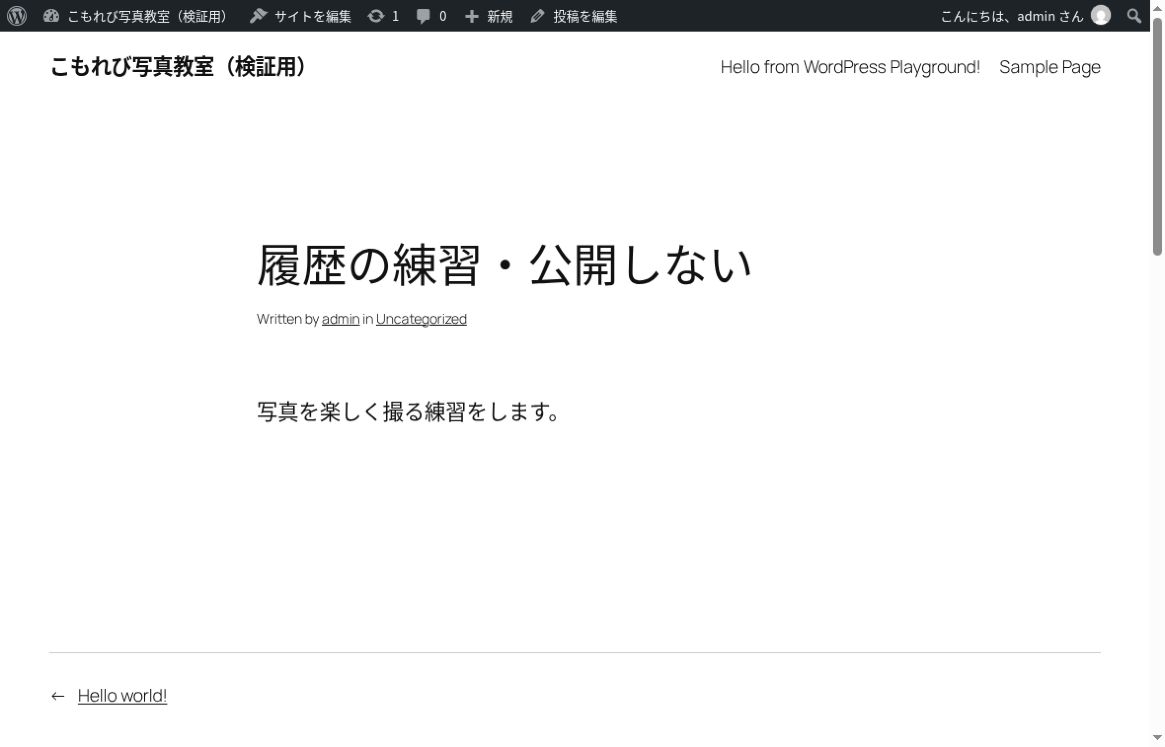Click the comments count 0
The image size is (1165, 747).
[x=443, y=16]
